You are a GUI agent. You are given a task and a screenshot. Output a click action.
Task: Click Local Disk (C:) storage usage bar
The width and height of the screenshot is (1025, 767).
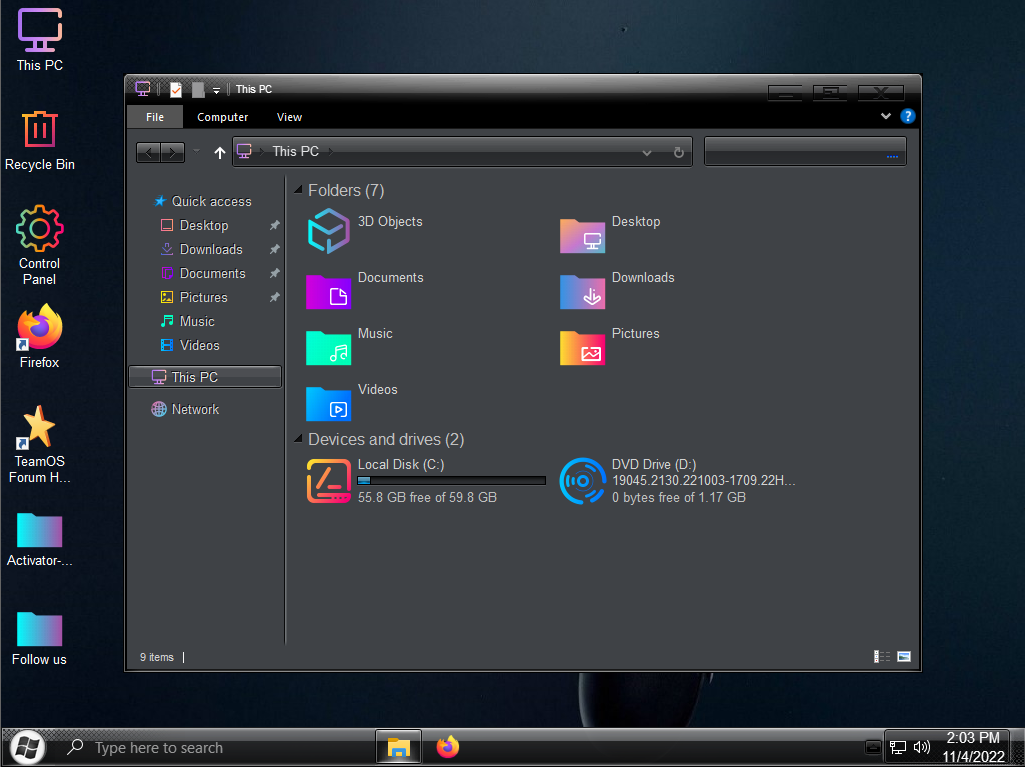coord(451,481)
